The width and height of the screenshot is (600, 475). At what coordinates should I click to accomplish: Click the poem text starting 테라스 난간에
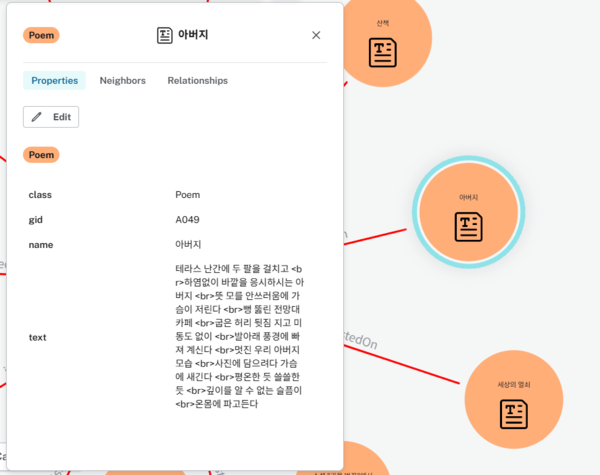pyautogui.click(x=240, y=336)
